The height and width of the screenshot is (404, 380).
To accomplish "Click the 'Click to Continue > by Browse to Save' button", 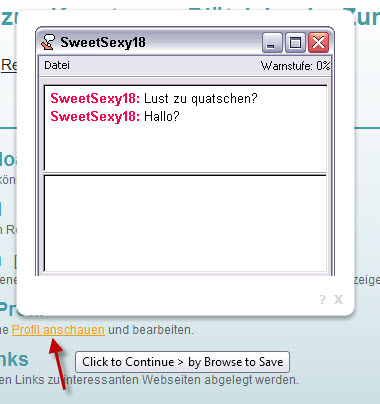I will 182,362.
